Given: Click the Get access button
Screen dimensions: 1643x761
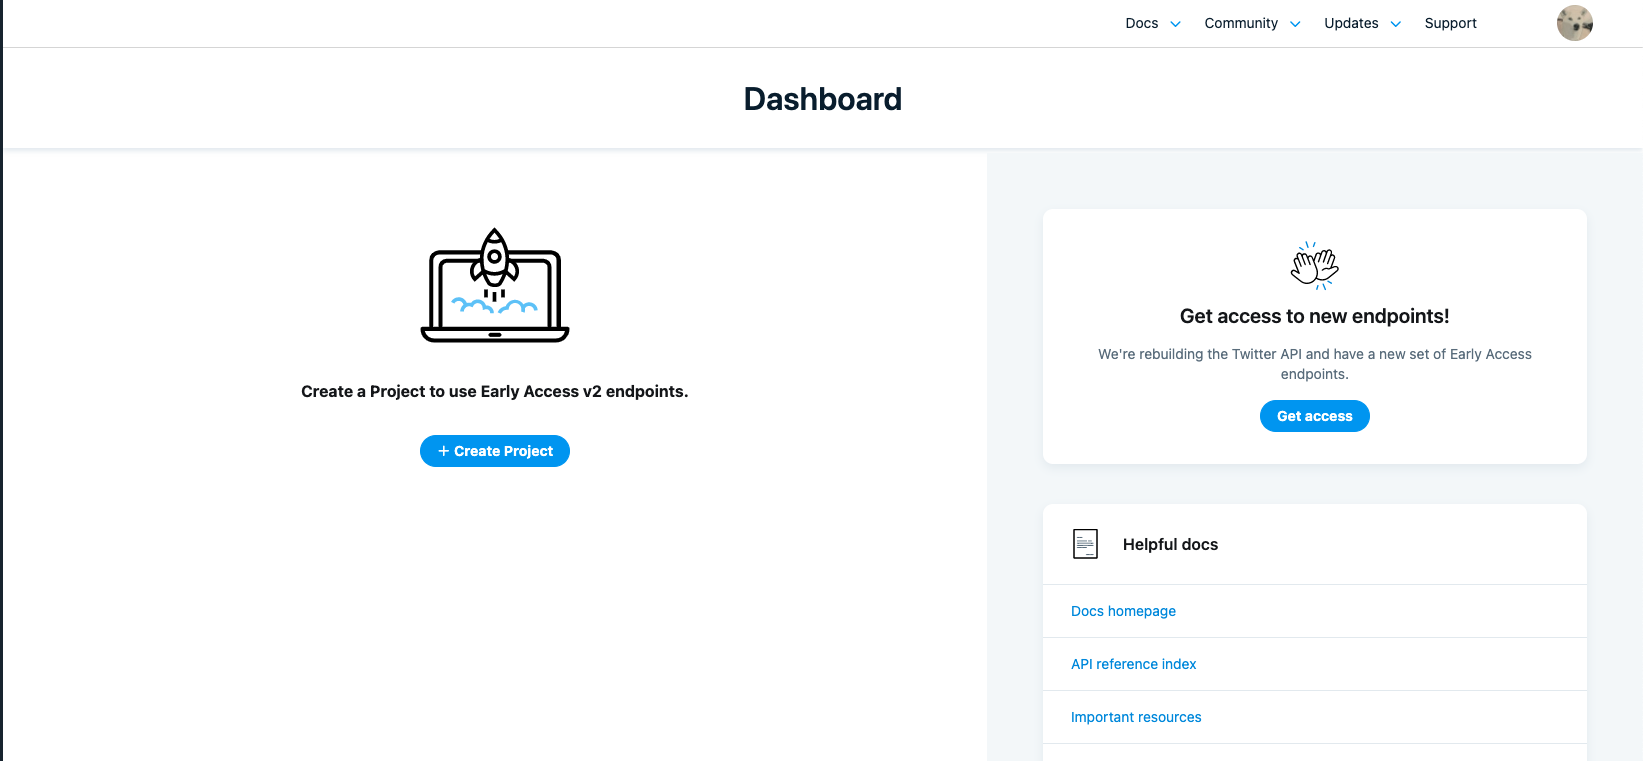Looking at the screenshot, I should 1315,416.
